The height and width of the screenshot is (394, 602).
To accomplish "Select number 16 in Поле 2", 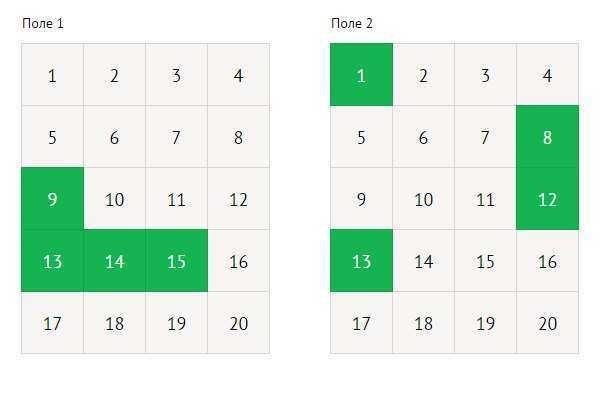I will 547,261.
